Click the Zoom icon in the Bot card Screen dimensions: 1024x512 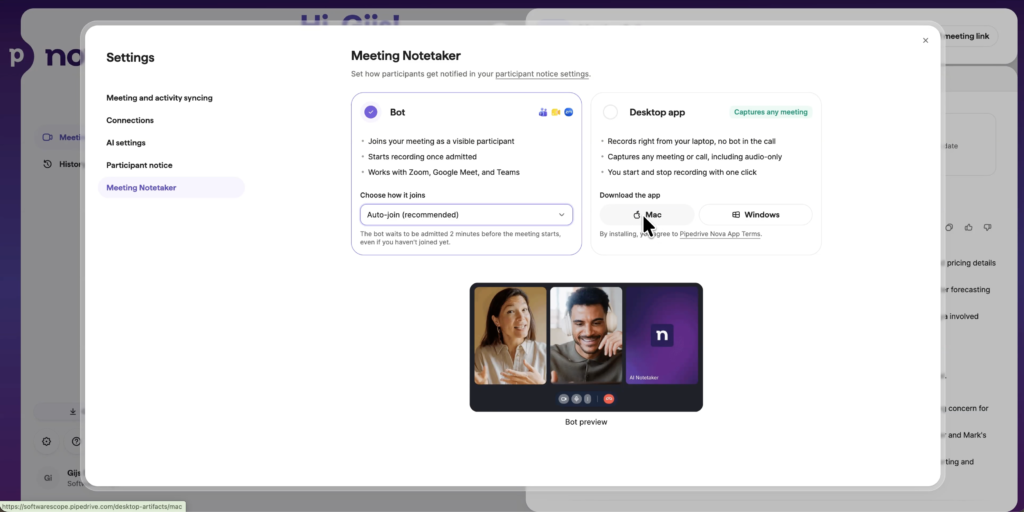point(569,112)
